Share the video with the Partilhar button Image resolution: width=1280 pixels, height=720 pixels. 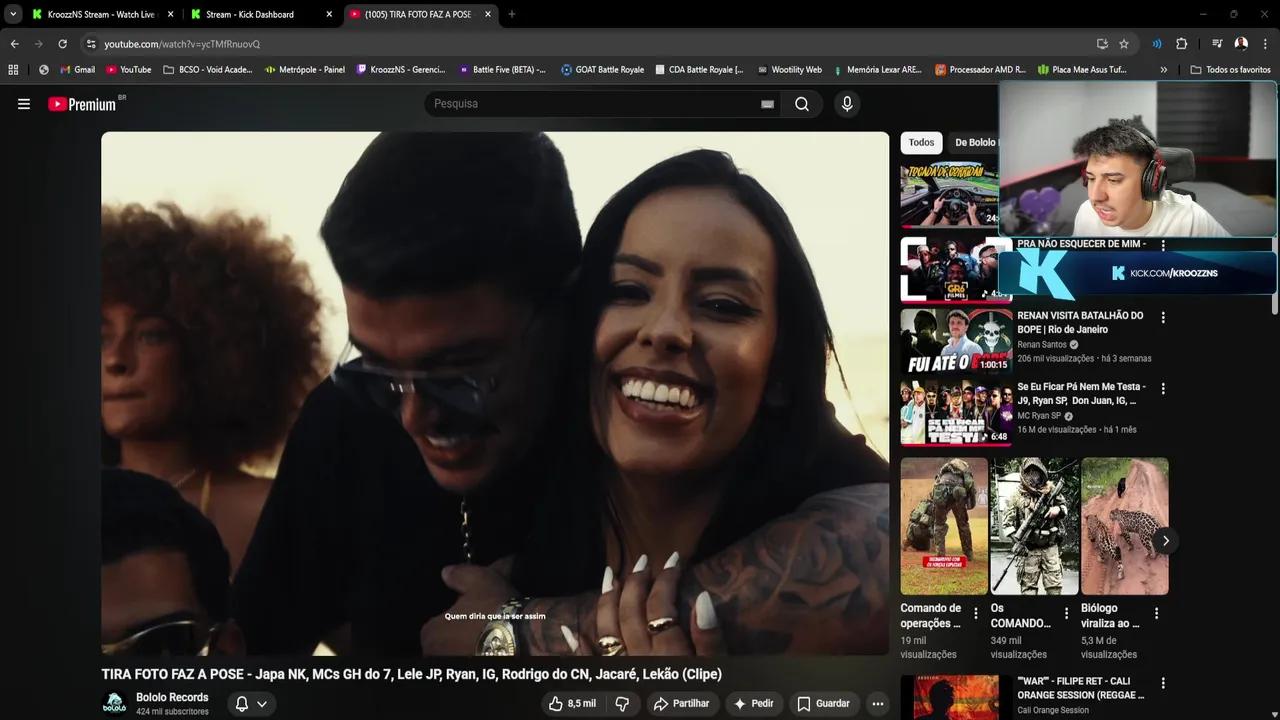tap(683, 703)
